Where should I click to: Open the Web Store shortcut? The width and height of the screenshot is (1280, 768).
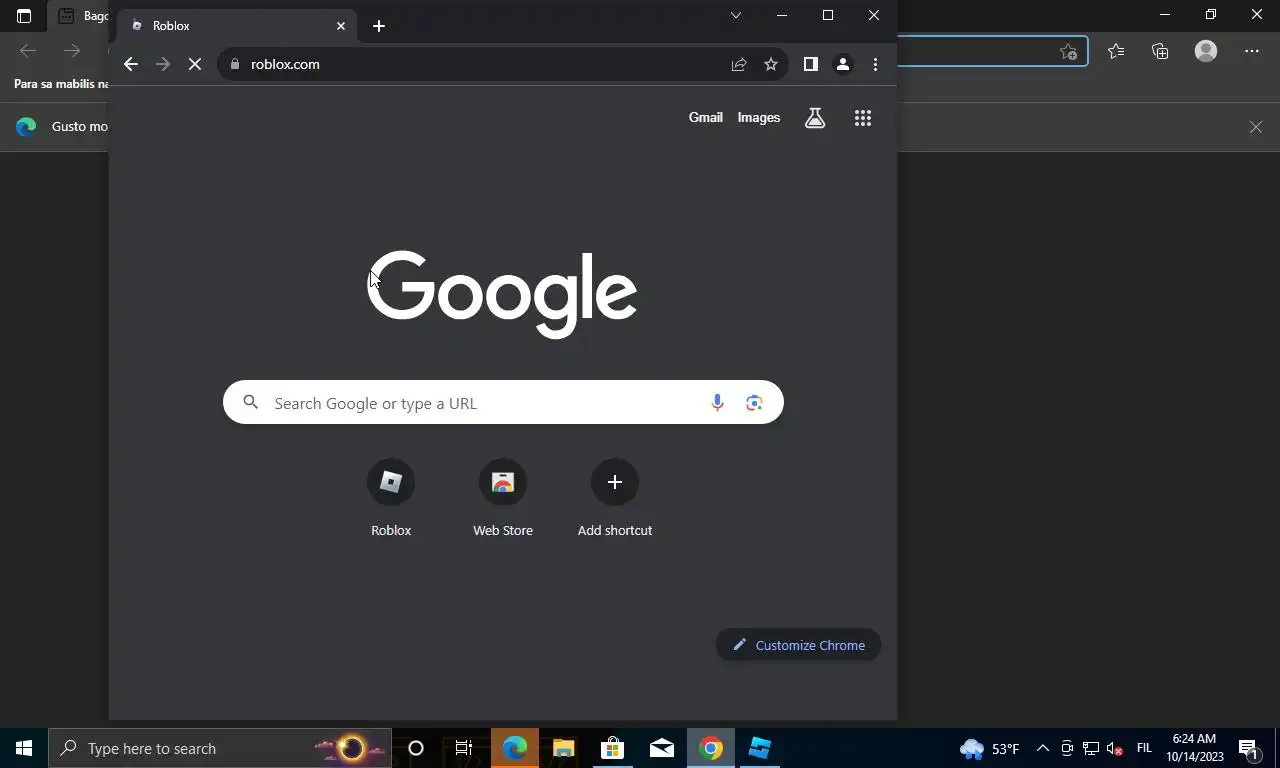503,499
